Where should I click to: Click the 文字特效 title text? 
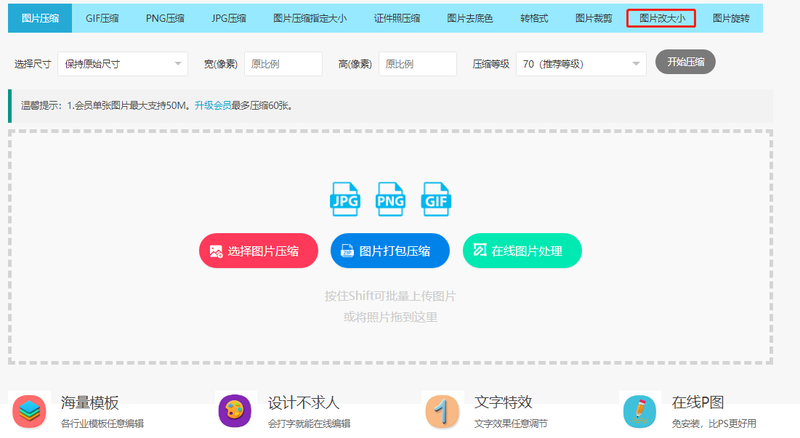click(503, 402)
